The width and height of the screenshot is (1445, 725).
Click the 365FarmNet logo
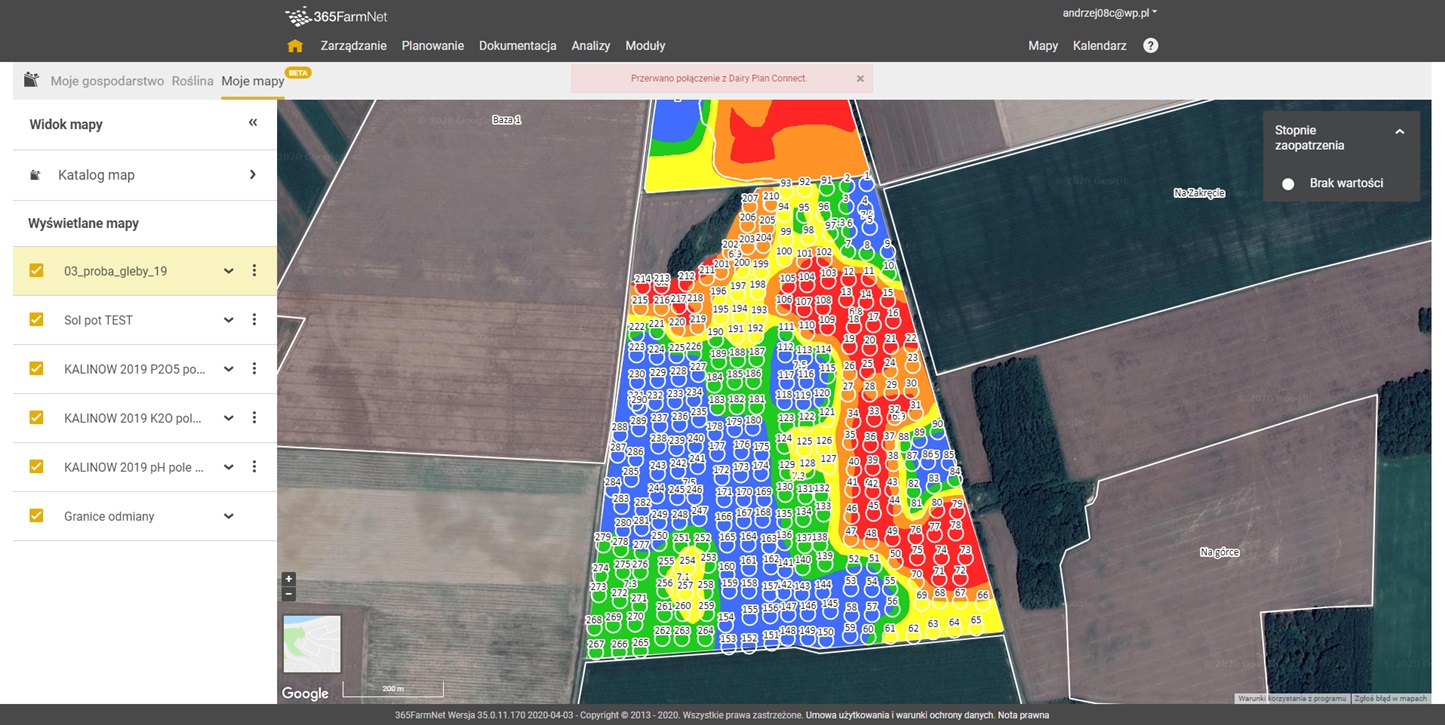pos(336,16)
